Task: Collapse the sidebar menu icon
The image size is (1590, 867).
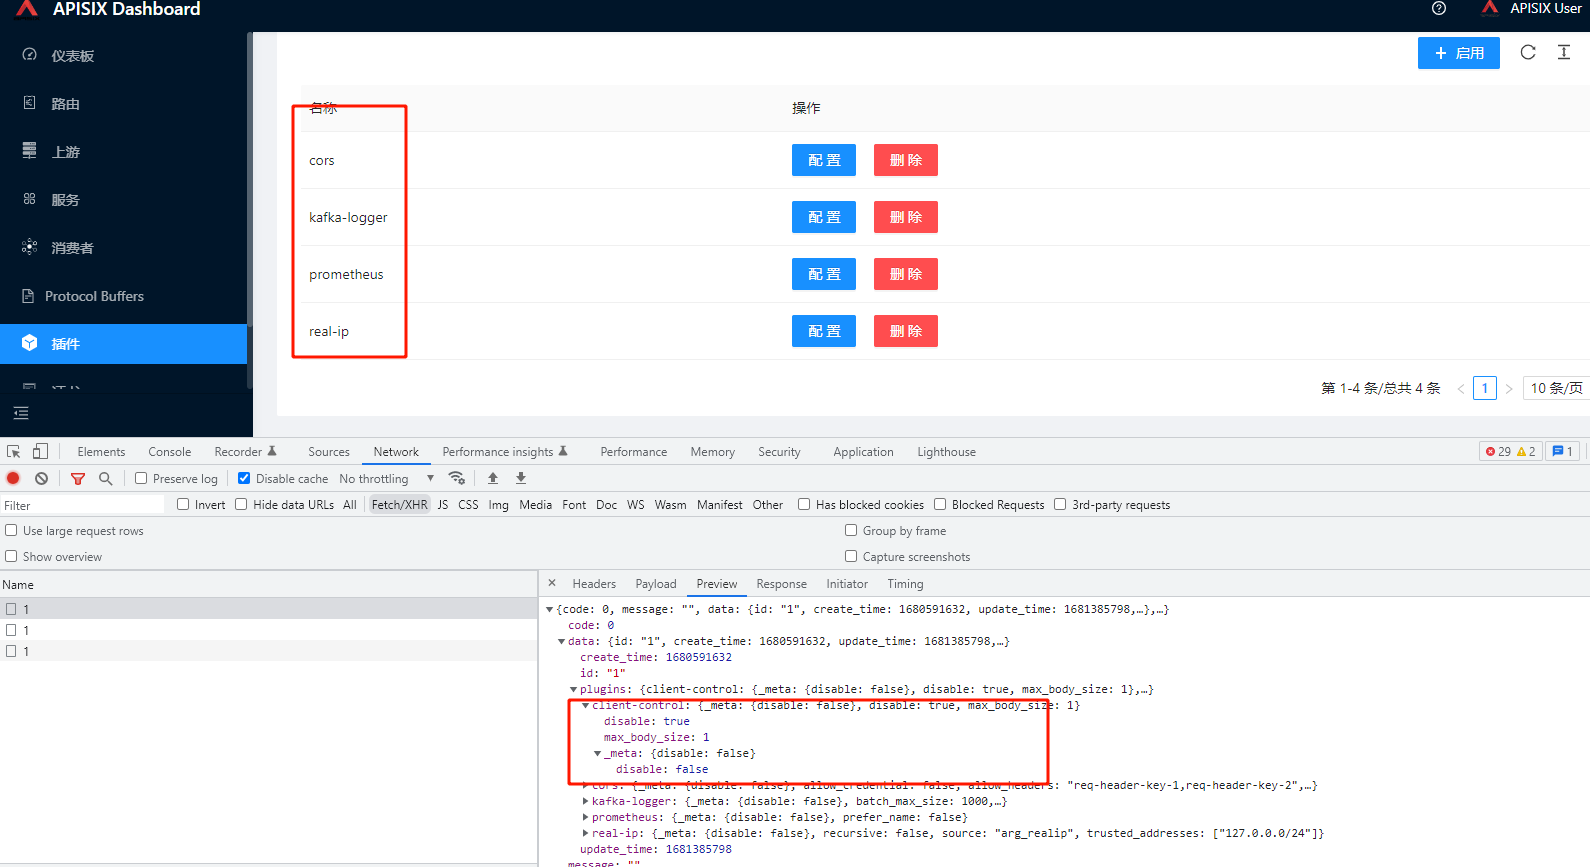Action: 21,413
